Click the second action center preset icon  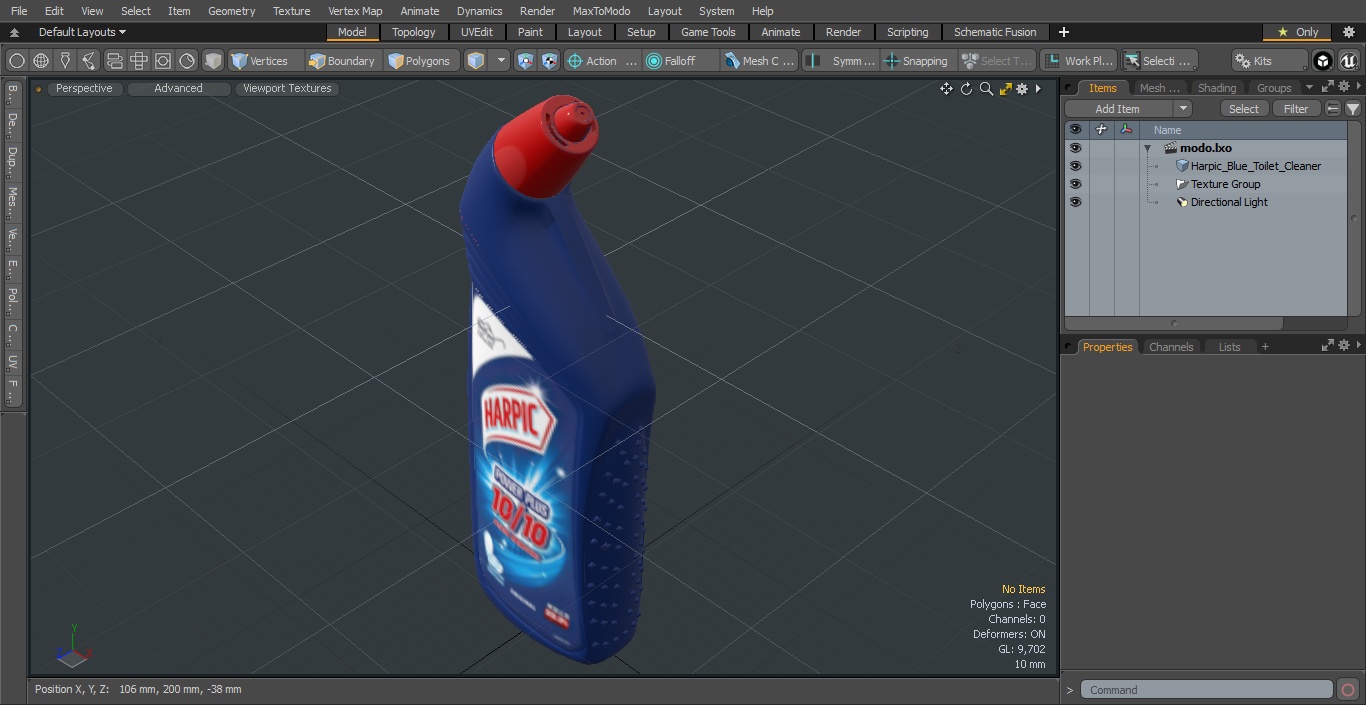pos(550,61)
